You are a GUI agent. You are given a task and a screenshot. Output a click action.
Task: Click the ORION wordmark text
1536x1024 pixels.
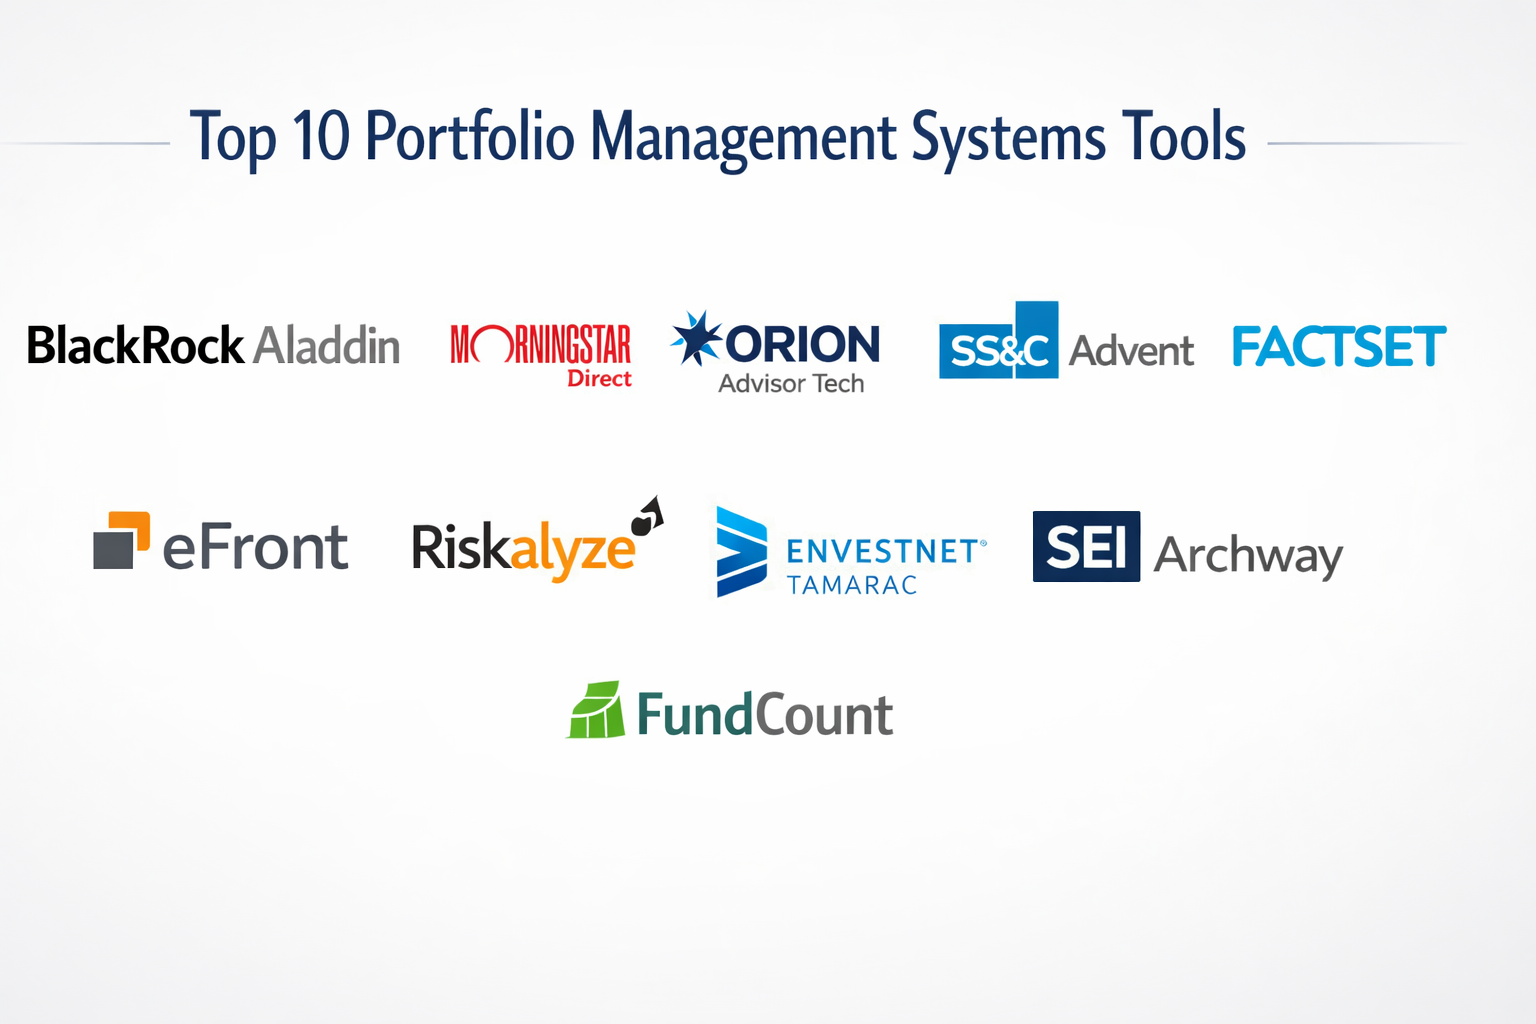tap(803, 345)
